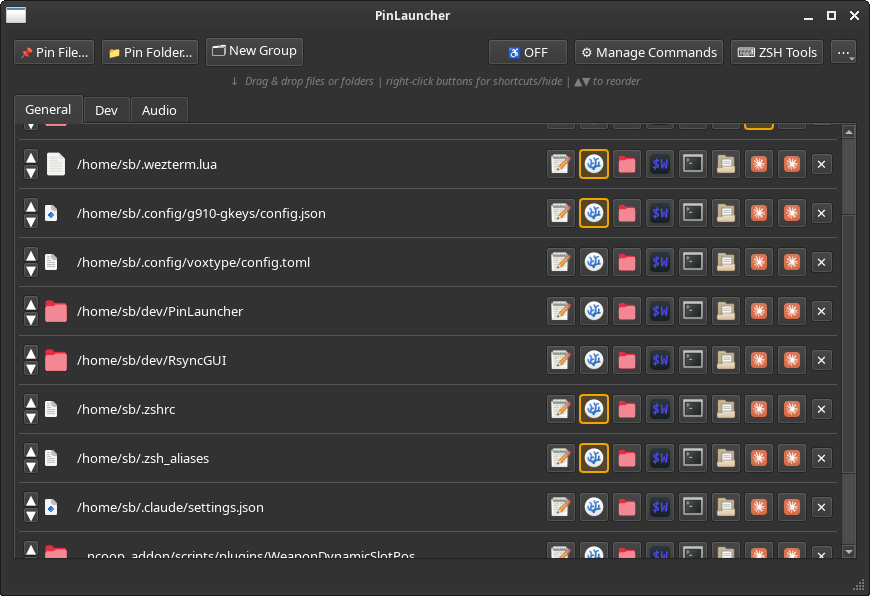Click the list scrollbar's up arrow

(848, 132)
